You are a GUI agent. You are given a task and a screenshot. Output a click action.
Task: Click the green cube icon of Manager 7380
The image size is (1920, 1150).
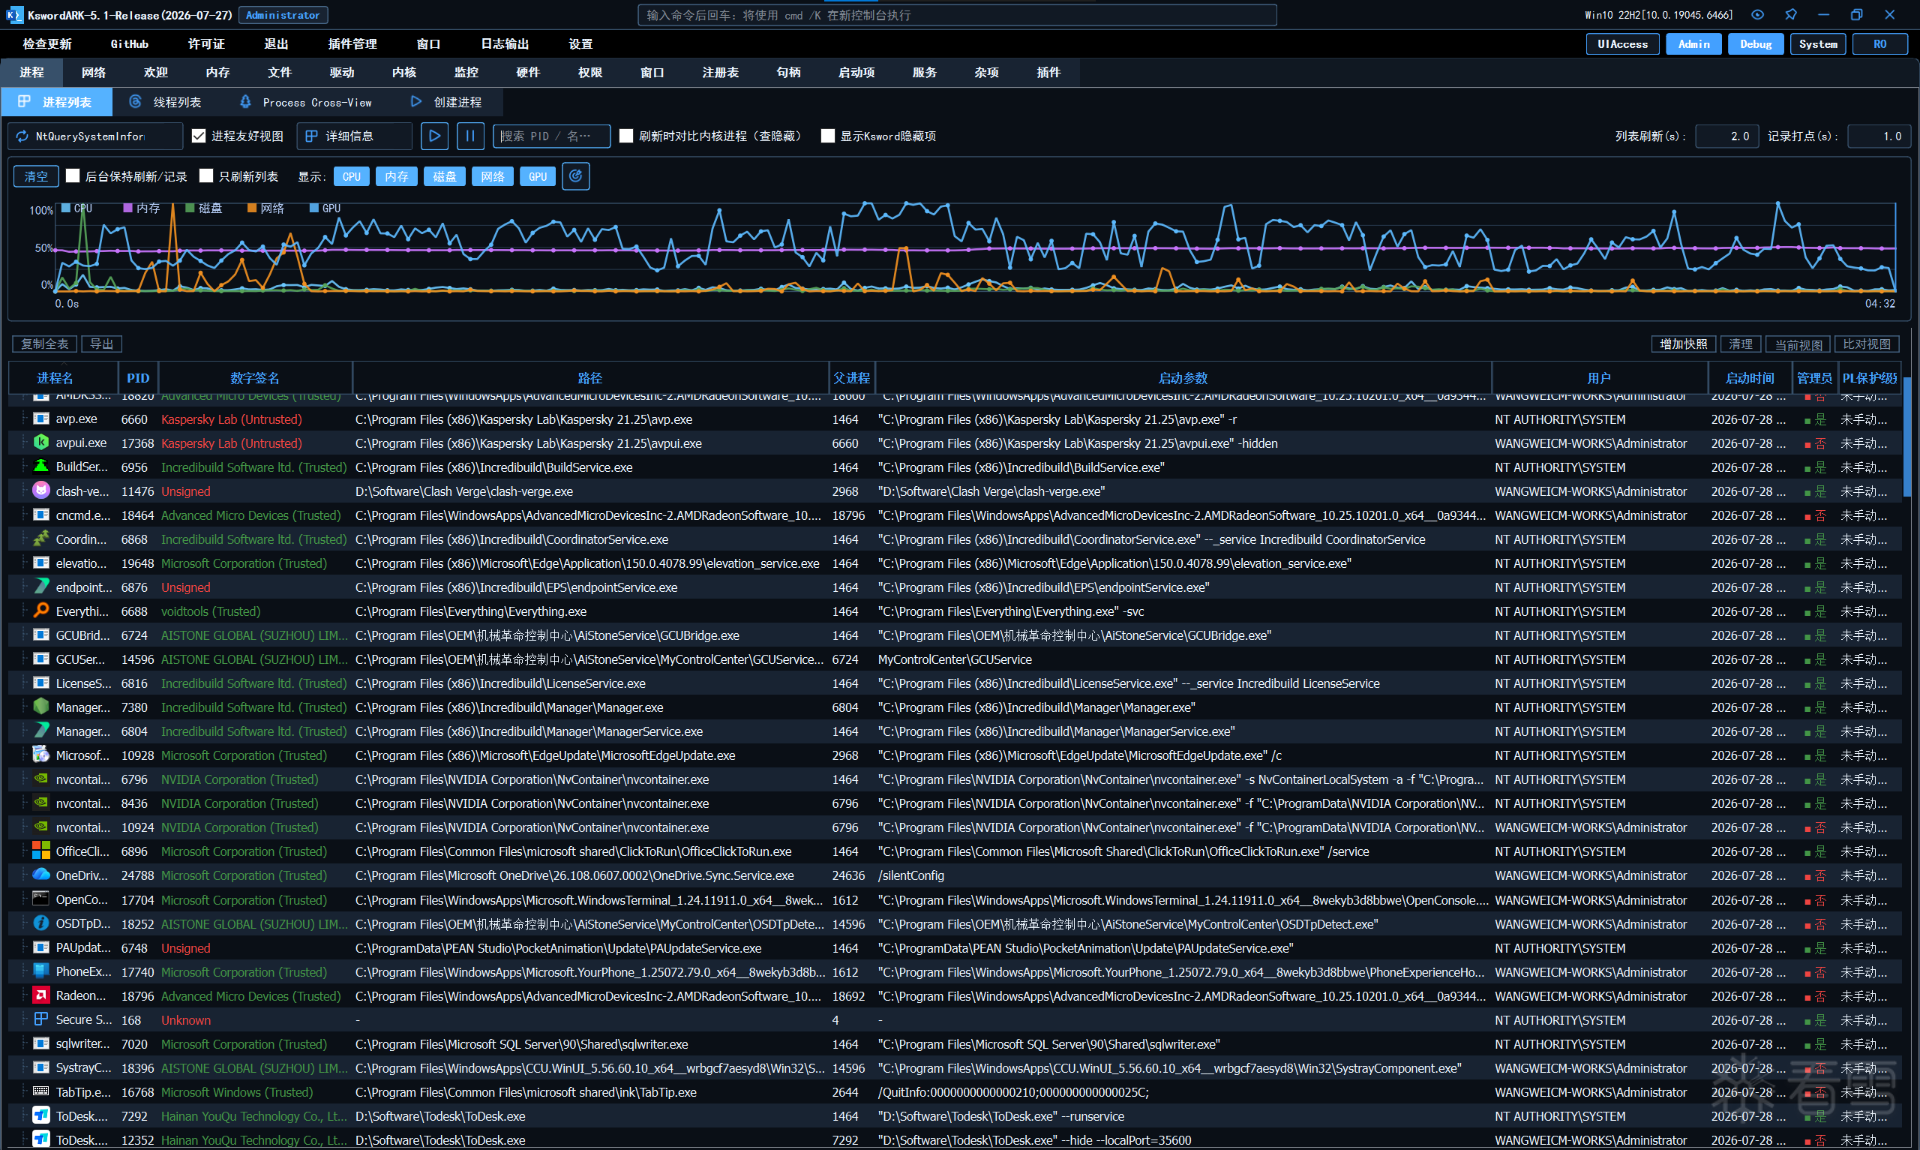click(x=41, y=707)
